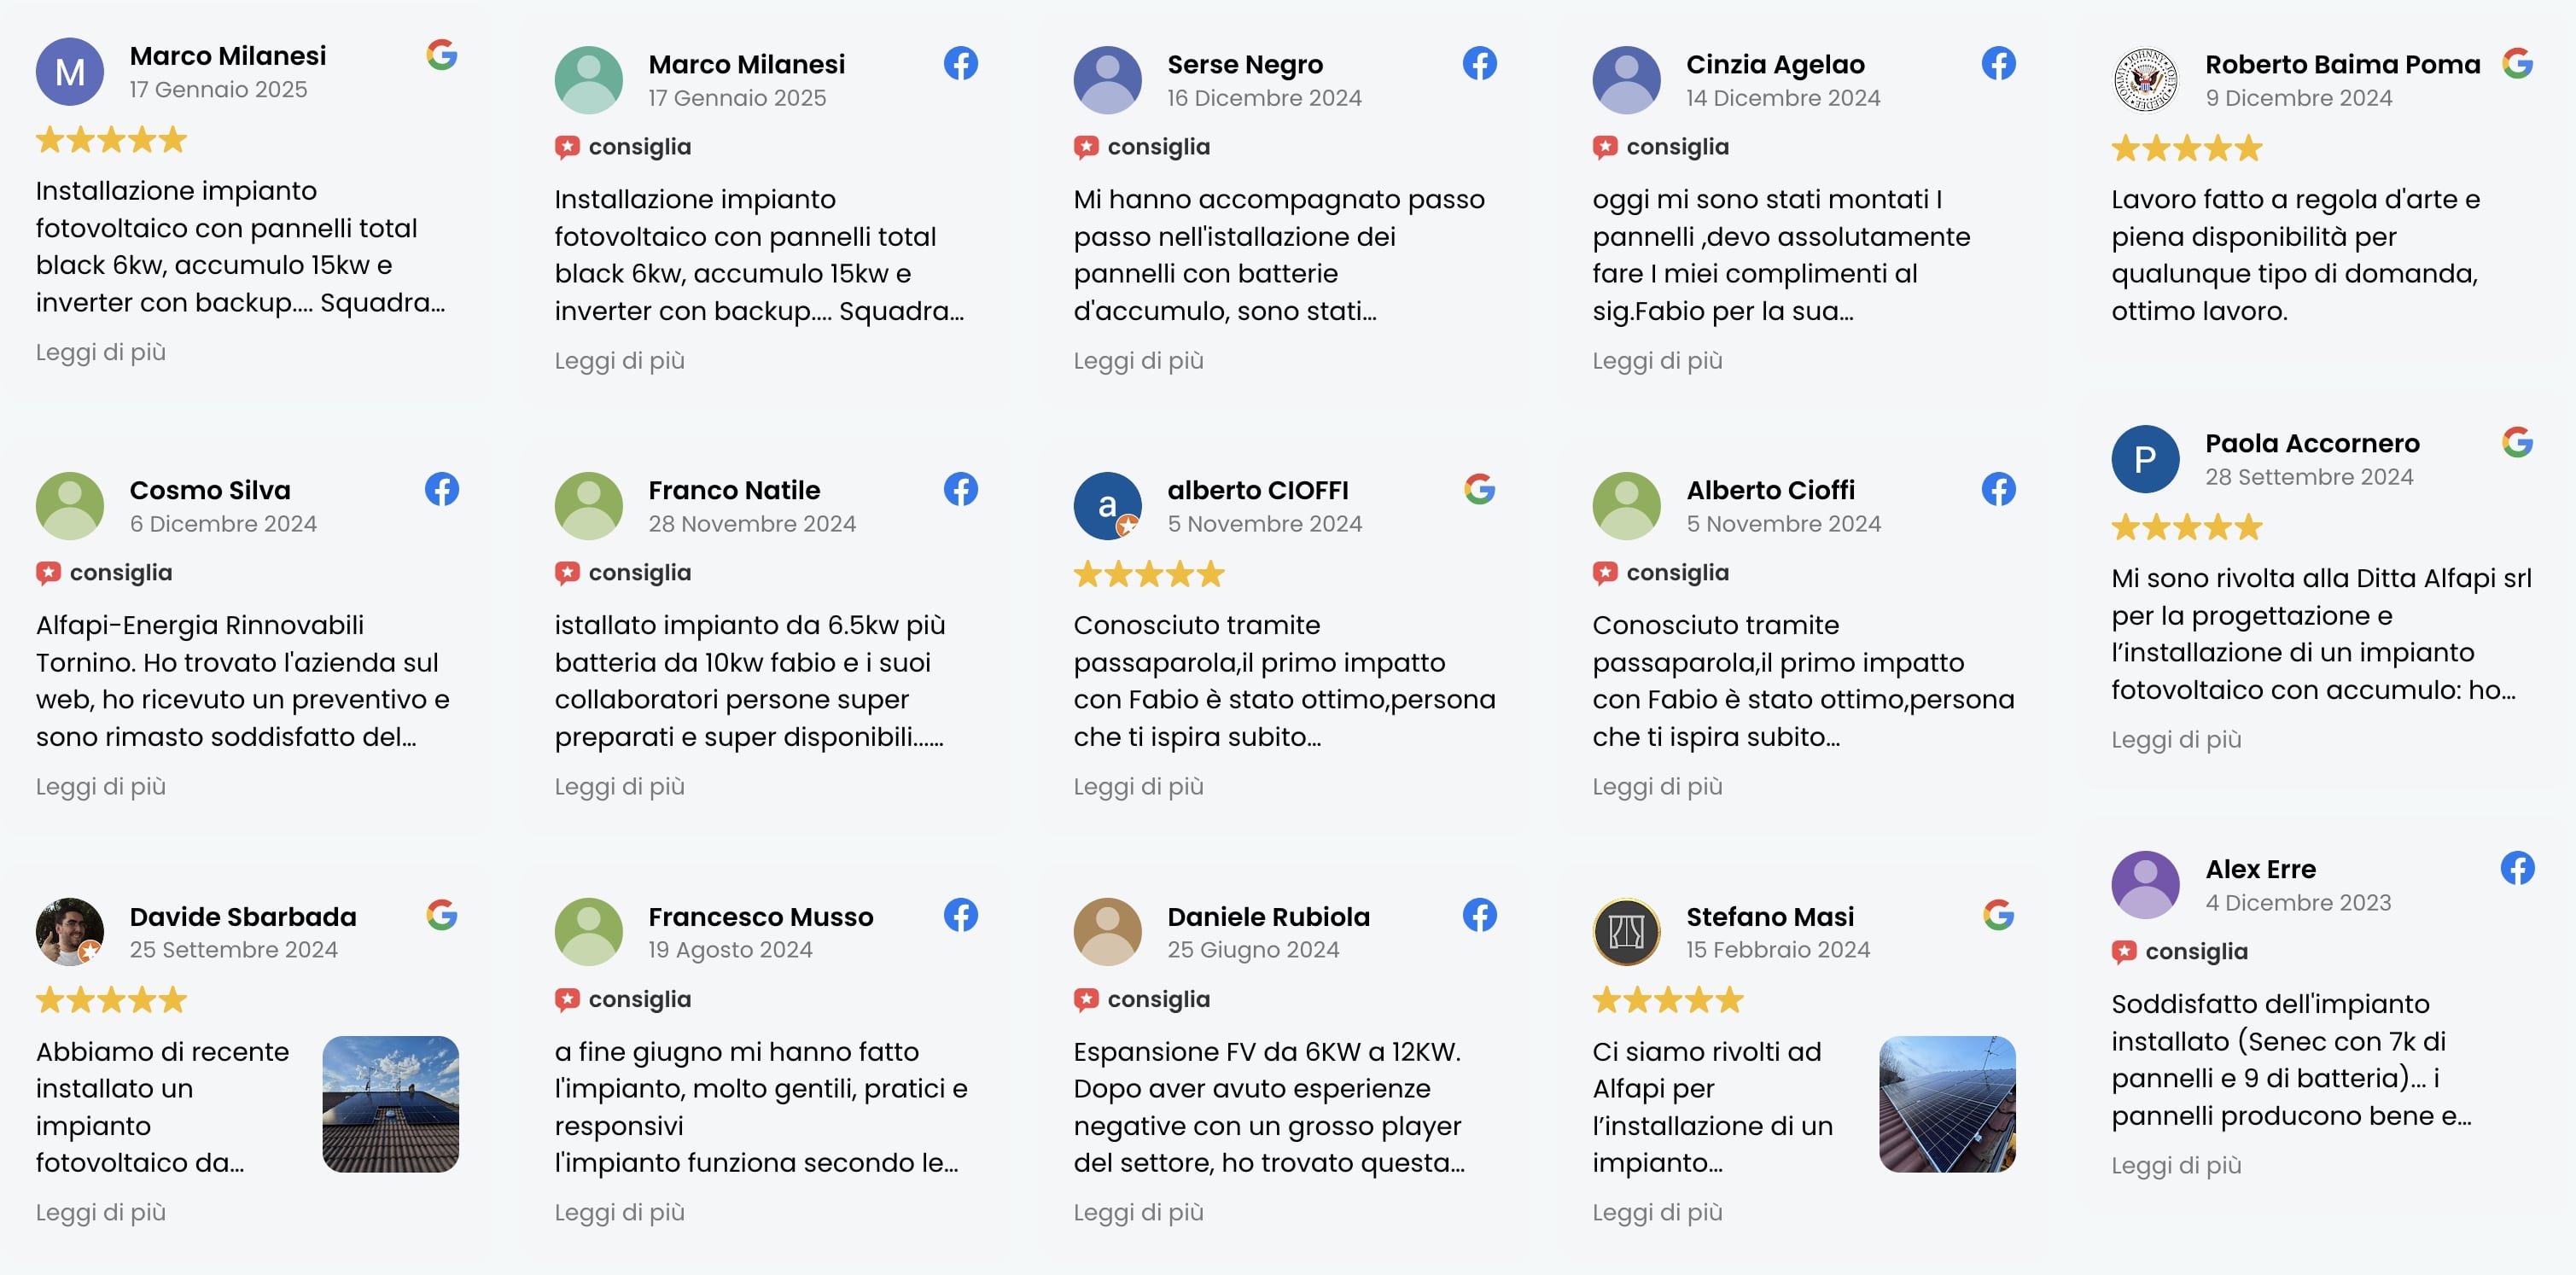This screenshot has width=2576, height=1275.
Task: Open the Franco Natile reviewer name link
Action: 734,490
